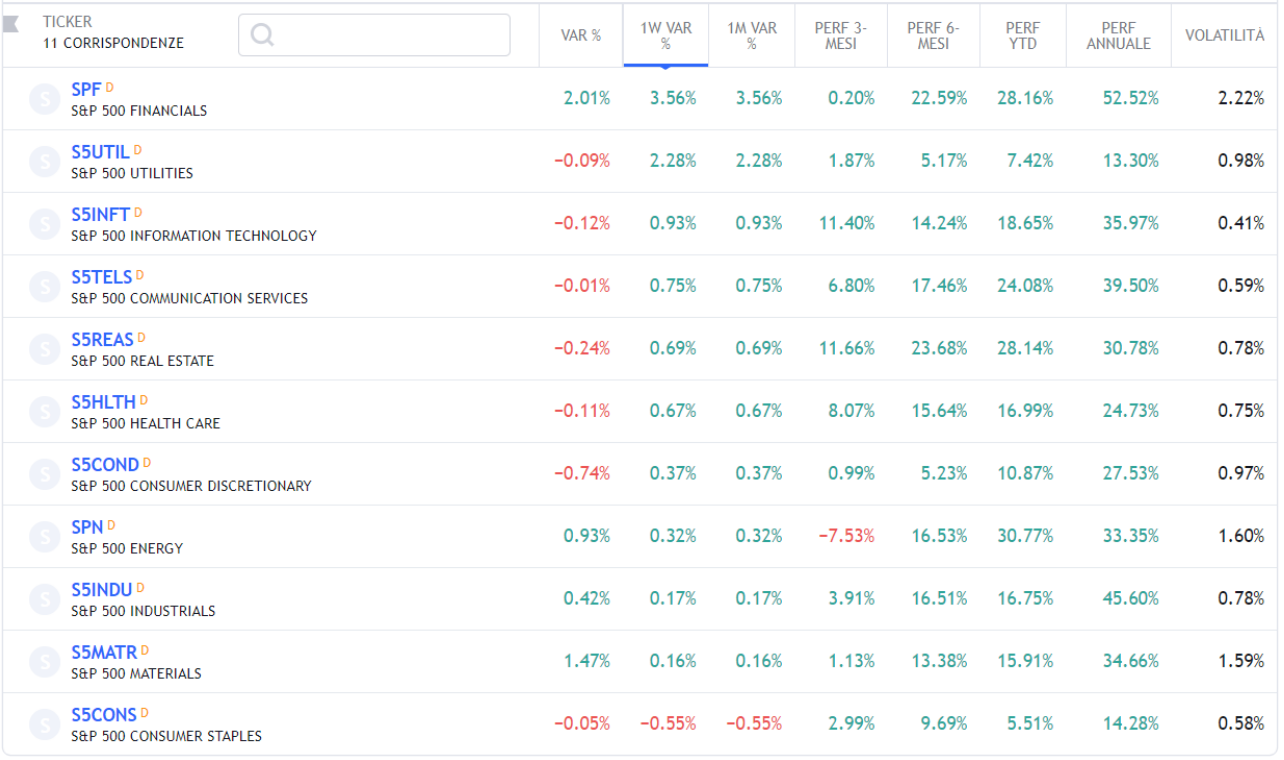Sort by the Volatilità column header

click(1224, 35)
